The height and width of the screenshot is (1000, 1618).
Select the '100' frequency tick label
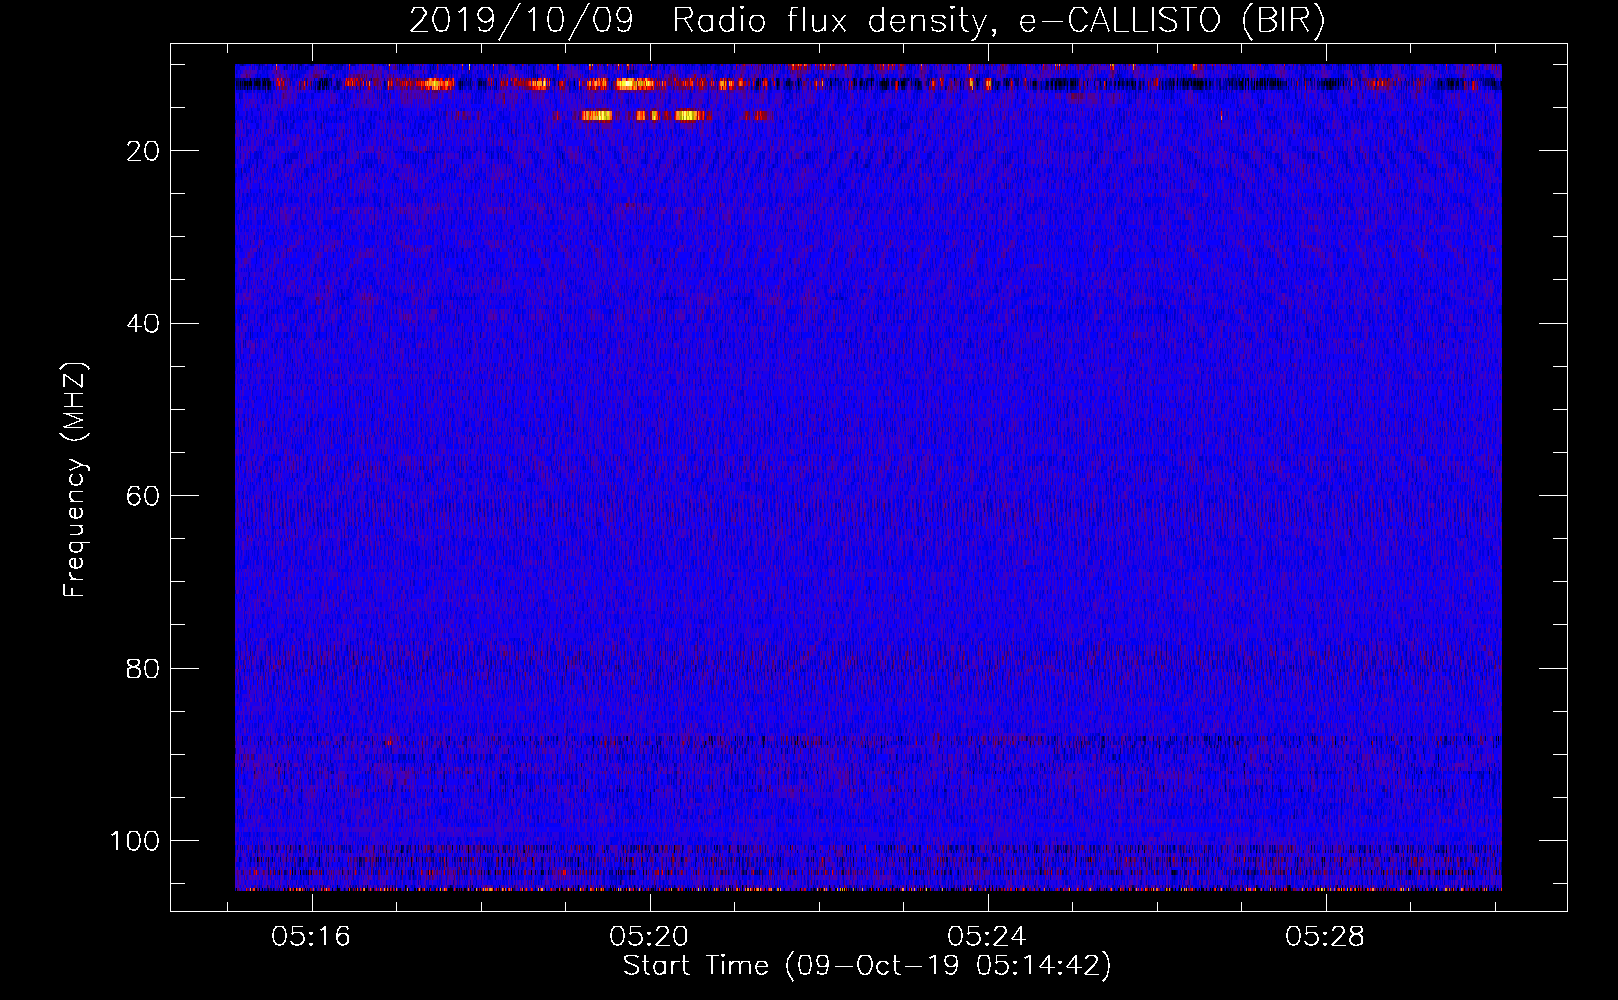[135, 841]
